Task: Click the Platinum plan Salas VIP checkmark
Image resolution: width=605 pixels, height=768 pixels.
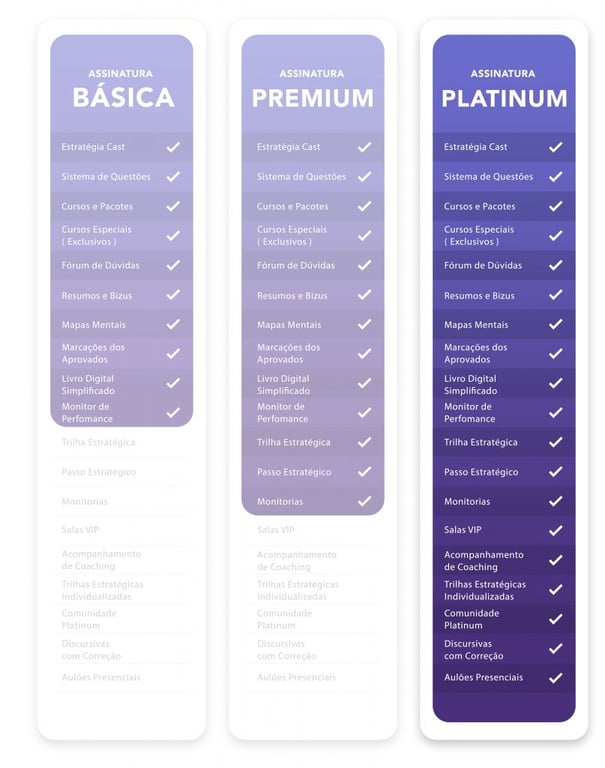Action: [555, 530]
